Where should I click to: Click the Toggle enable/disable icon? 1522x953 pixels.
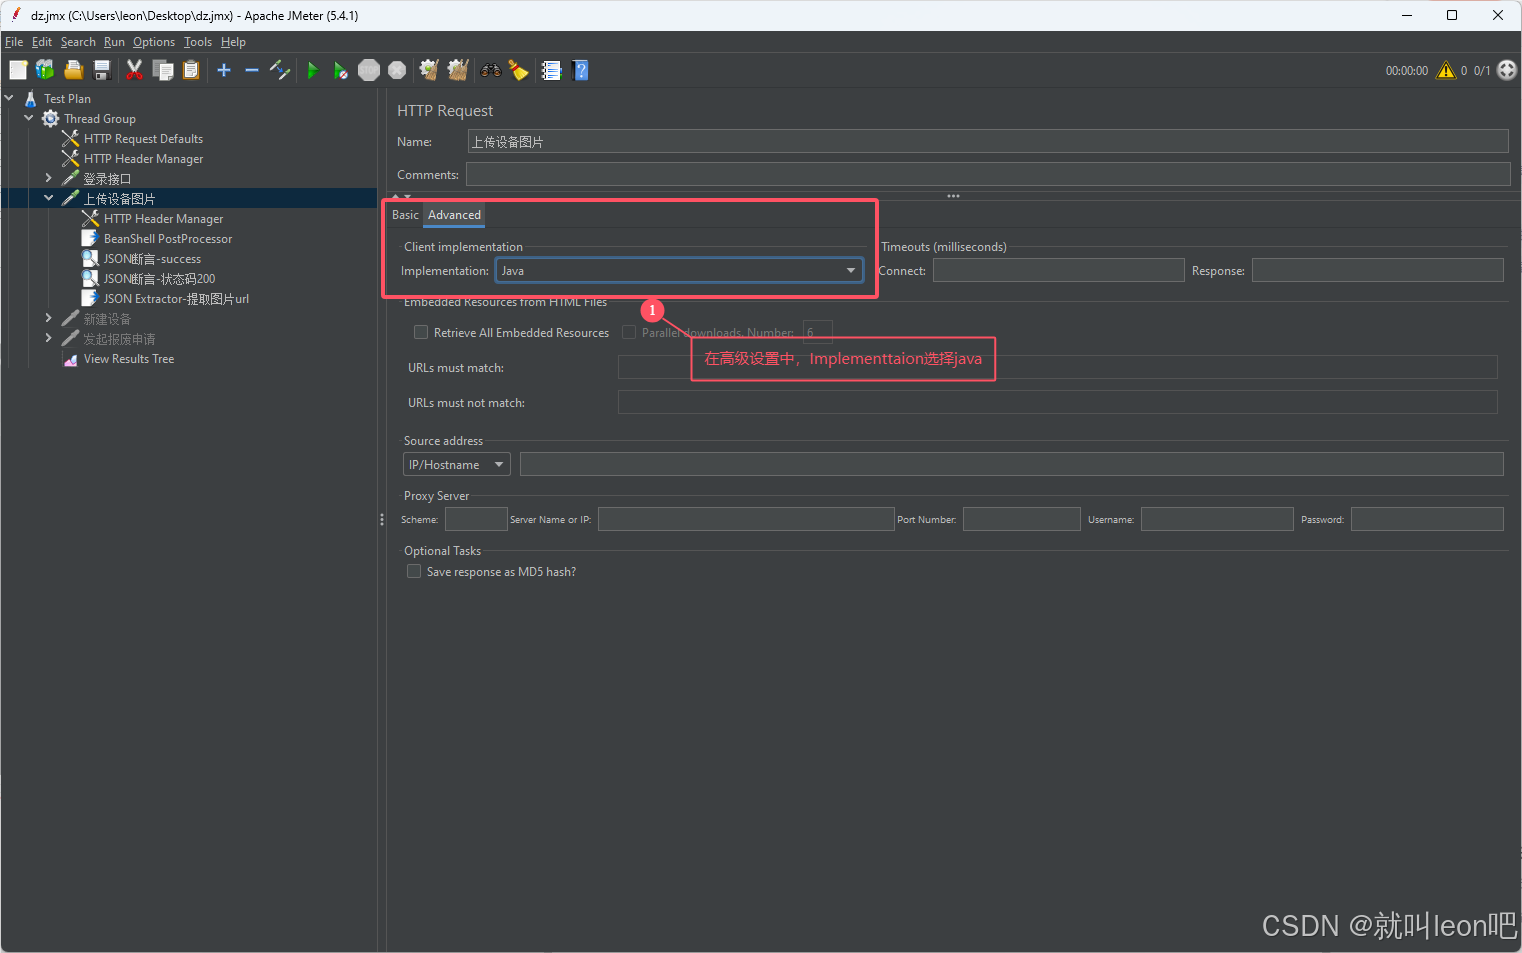click(280, 70)
